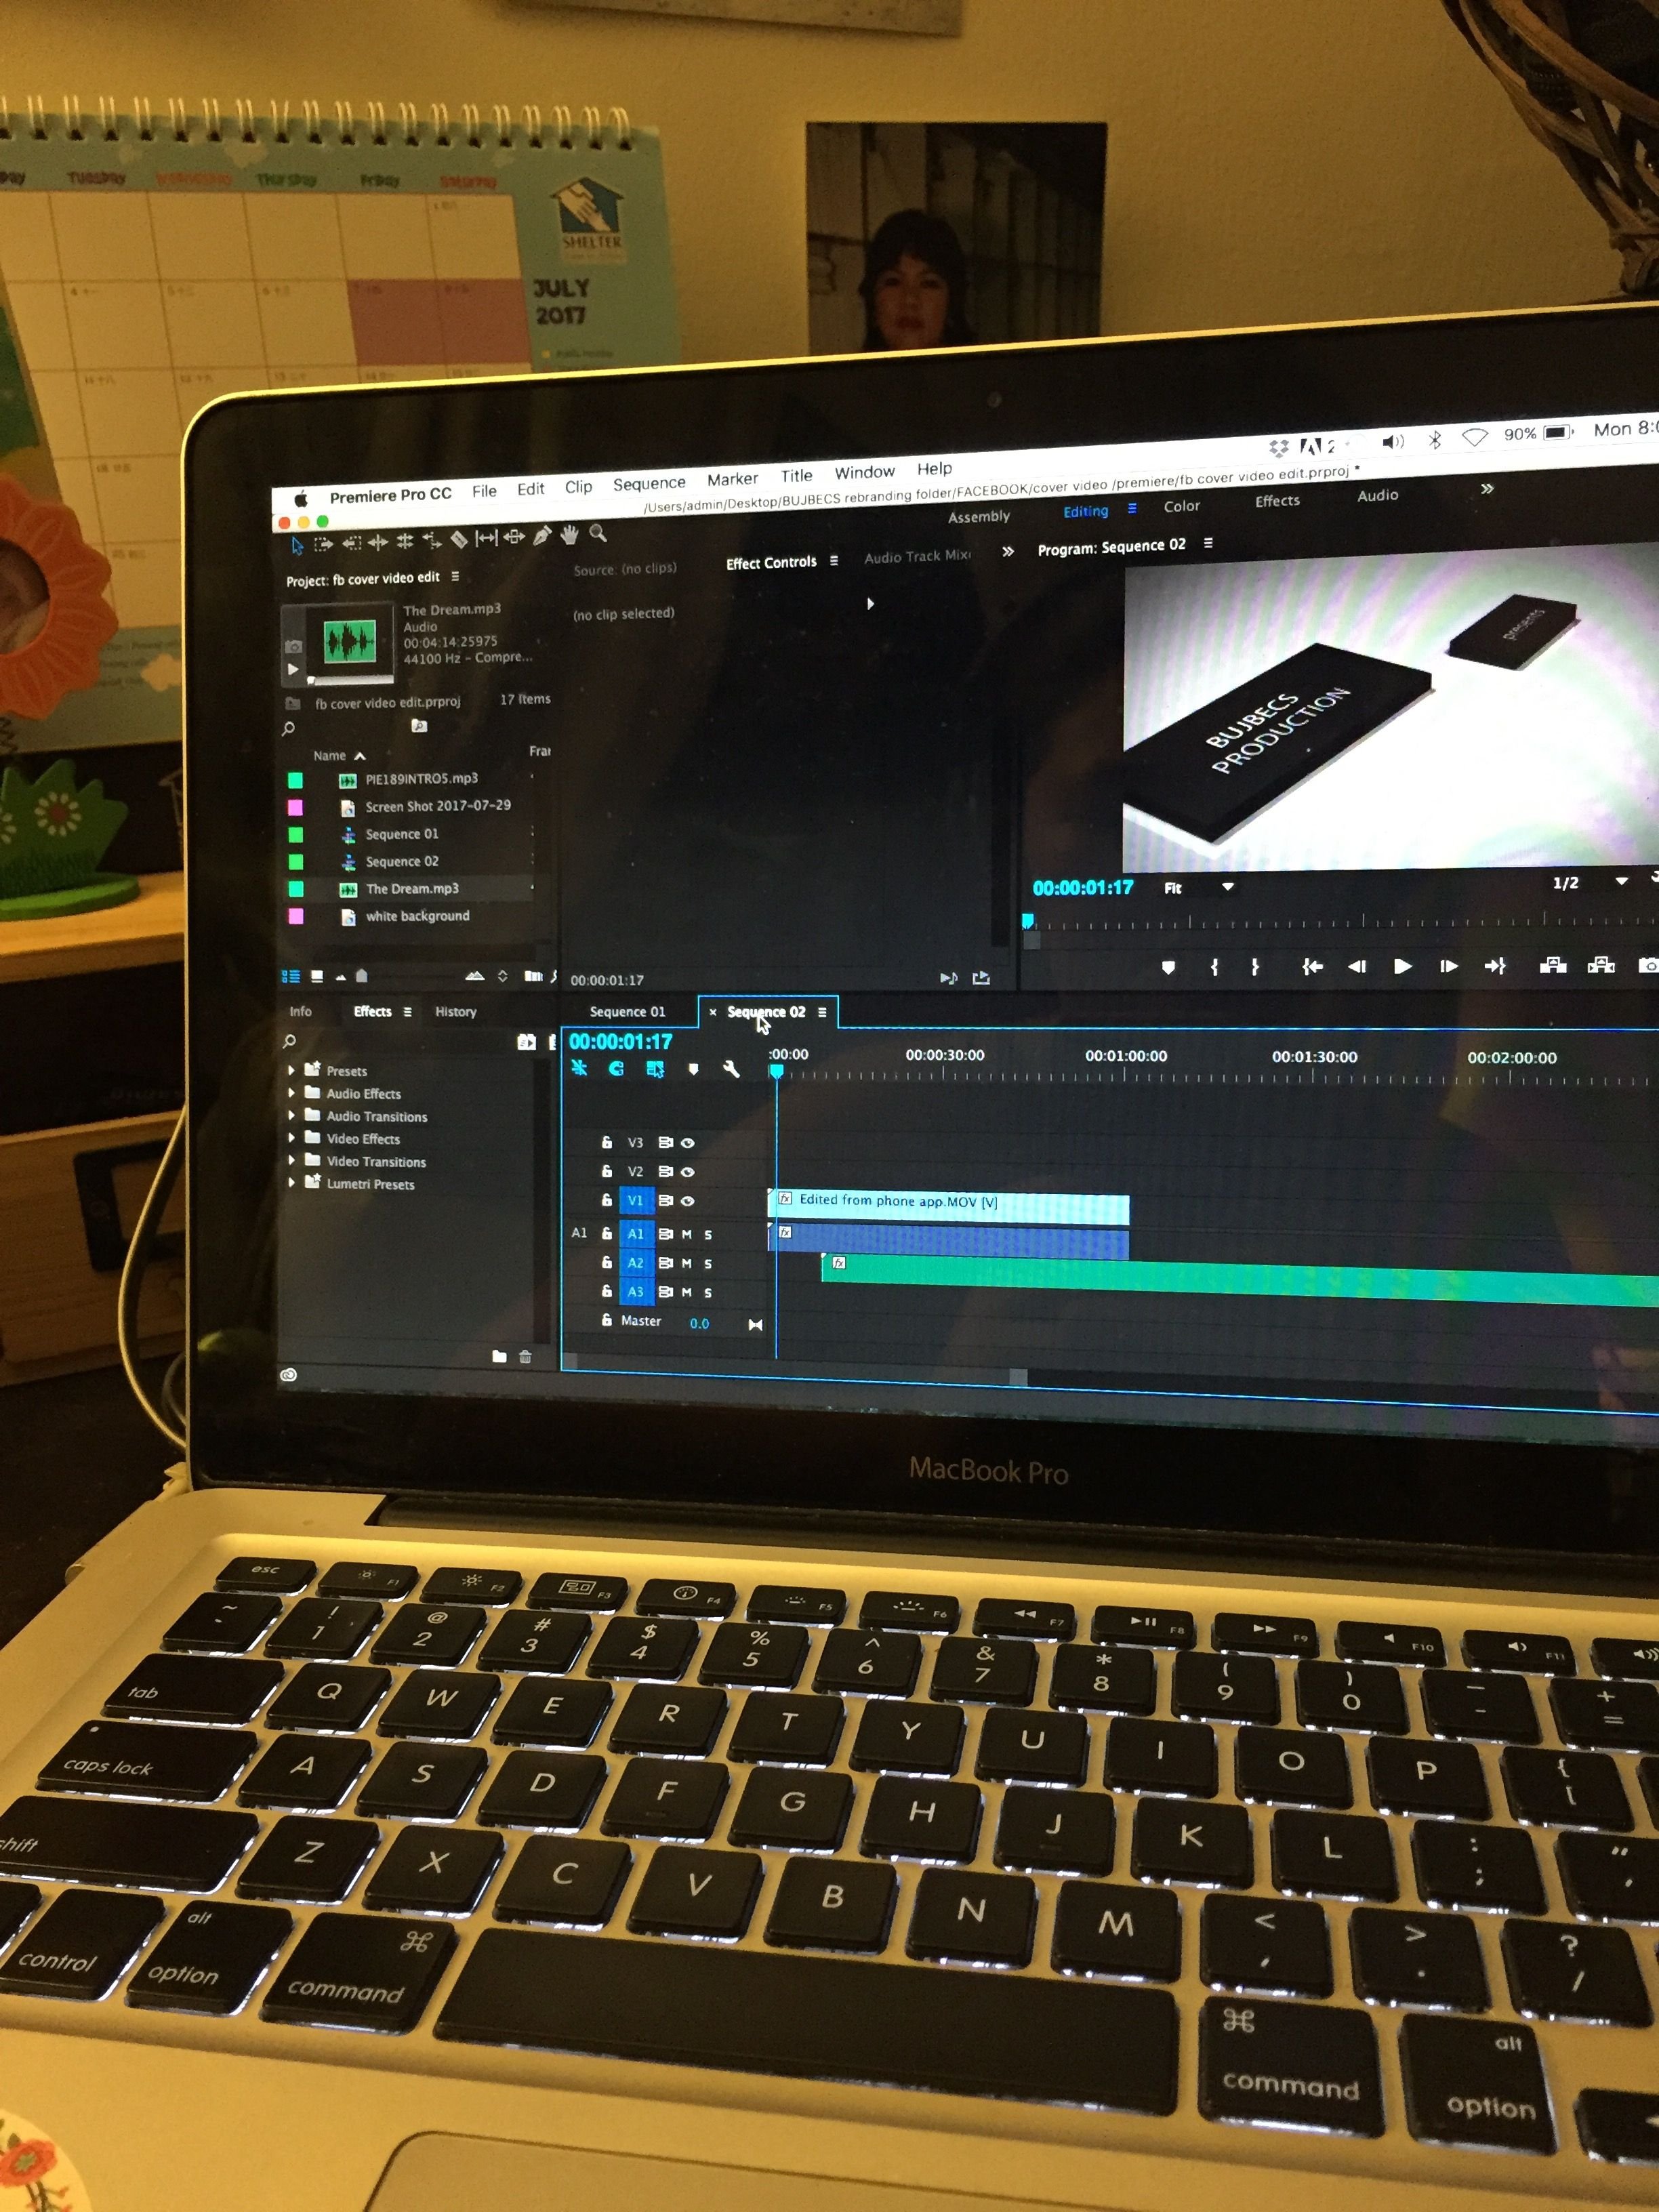Open the Project panel menu
Viewport: 1659px width, 2212px height.
click(455, 577)
